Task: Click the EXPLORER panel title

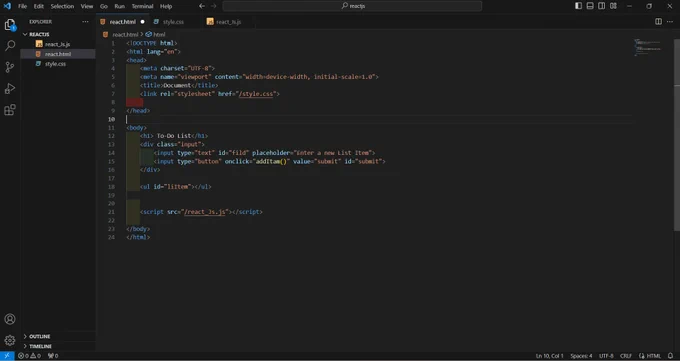Action: [40, 22]
